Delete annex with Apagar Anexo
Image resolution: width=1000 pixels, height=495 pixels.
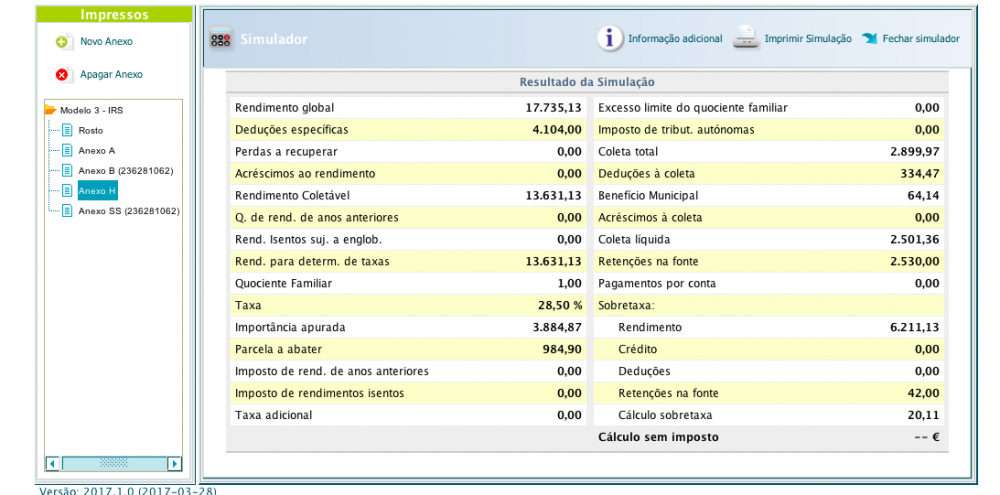(112, 75)
